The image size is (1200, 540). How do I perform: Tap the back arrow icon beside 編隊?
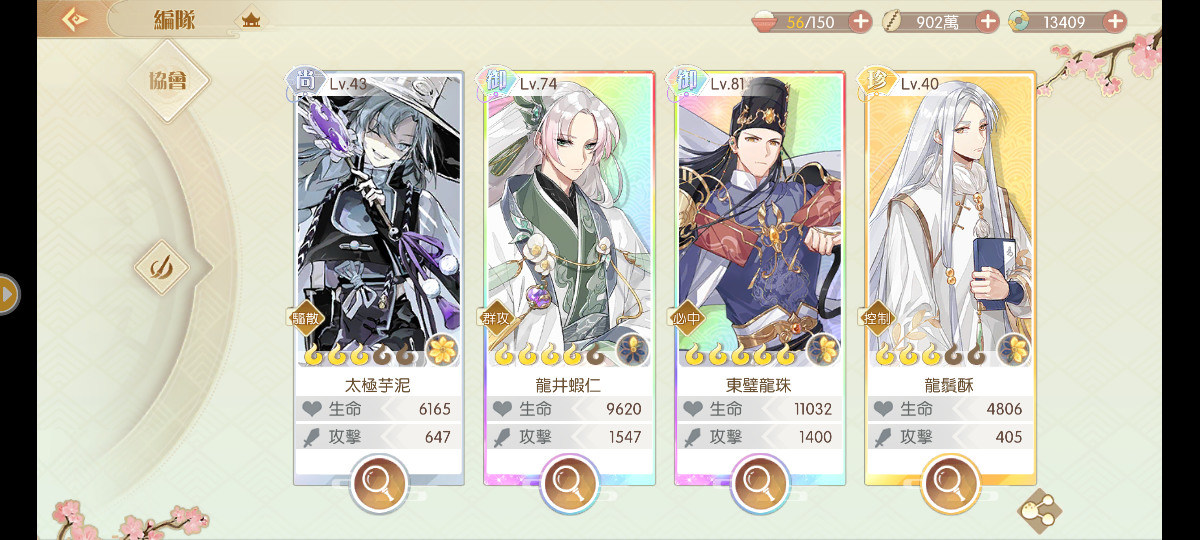pyautogui.click(x=75, y=20)
